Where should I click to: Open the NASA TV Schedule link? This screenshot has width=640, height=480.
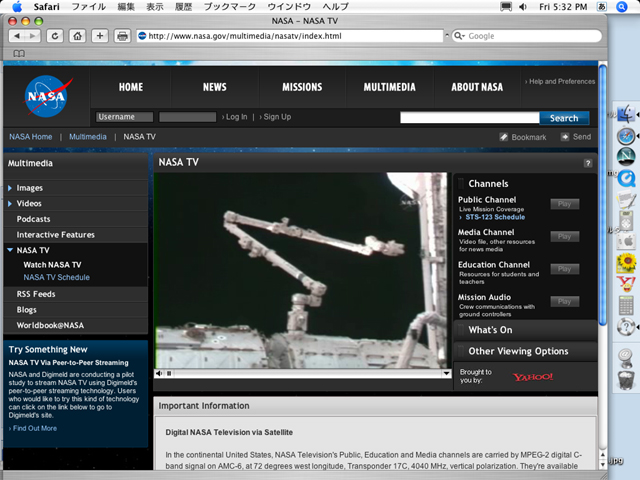(x=56, y=278)
